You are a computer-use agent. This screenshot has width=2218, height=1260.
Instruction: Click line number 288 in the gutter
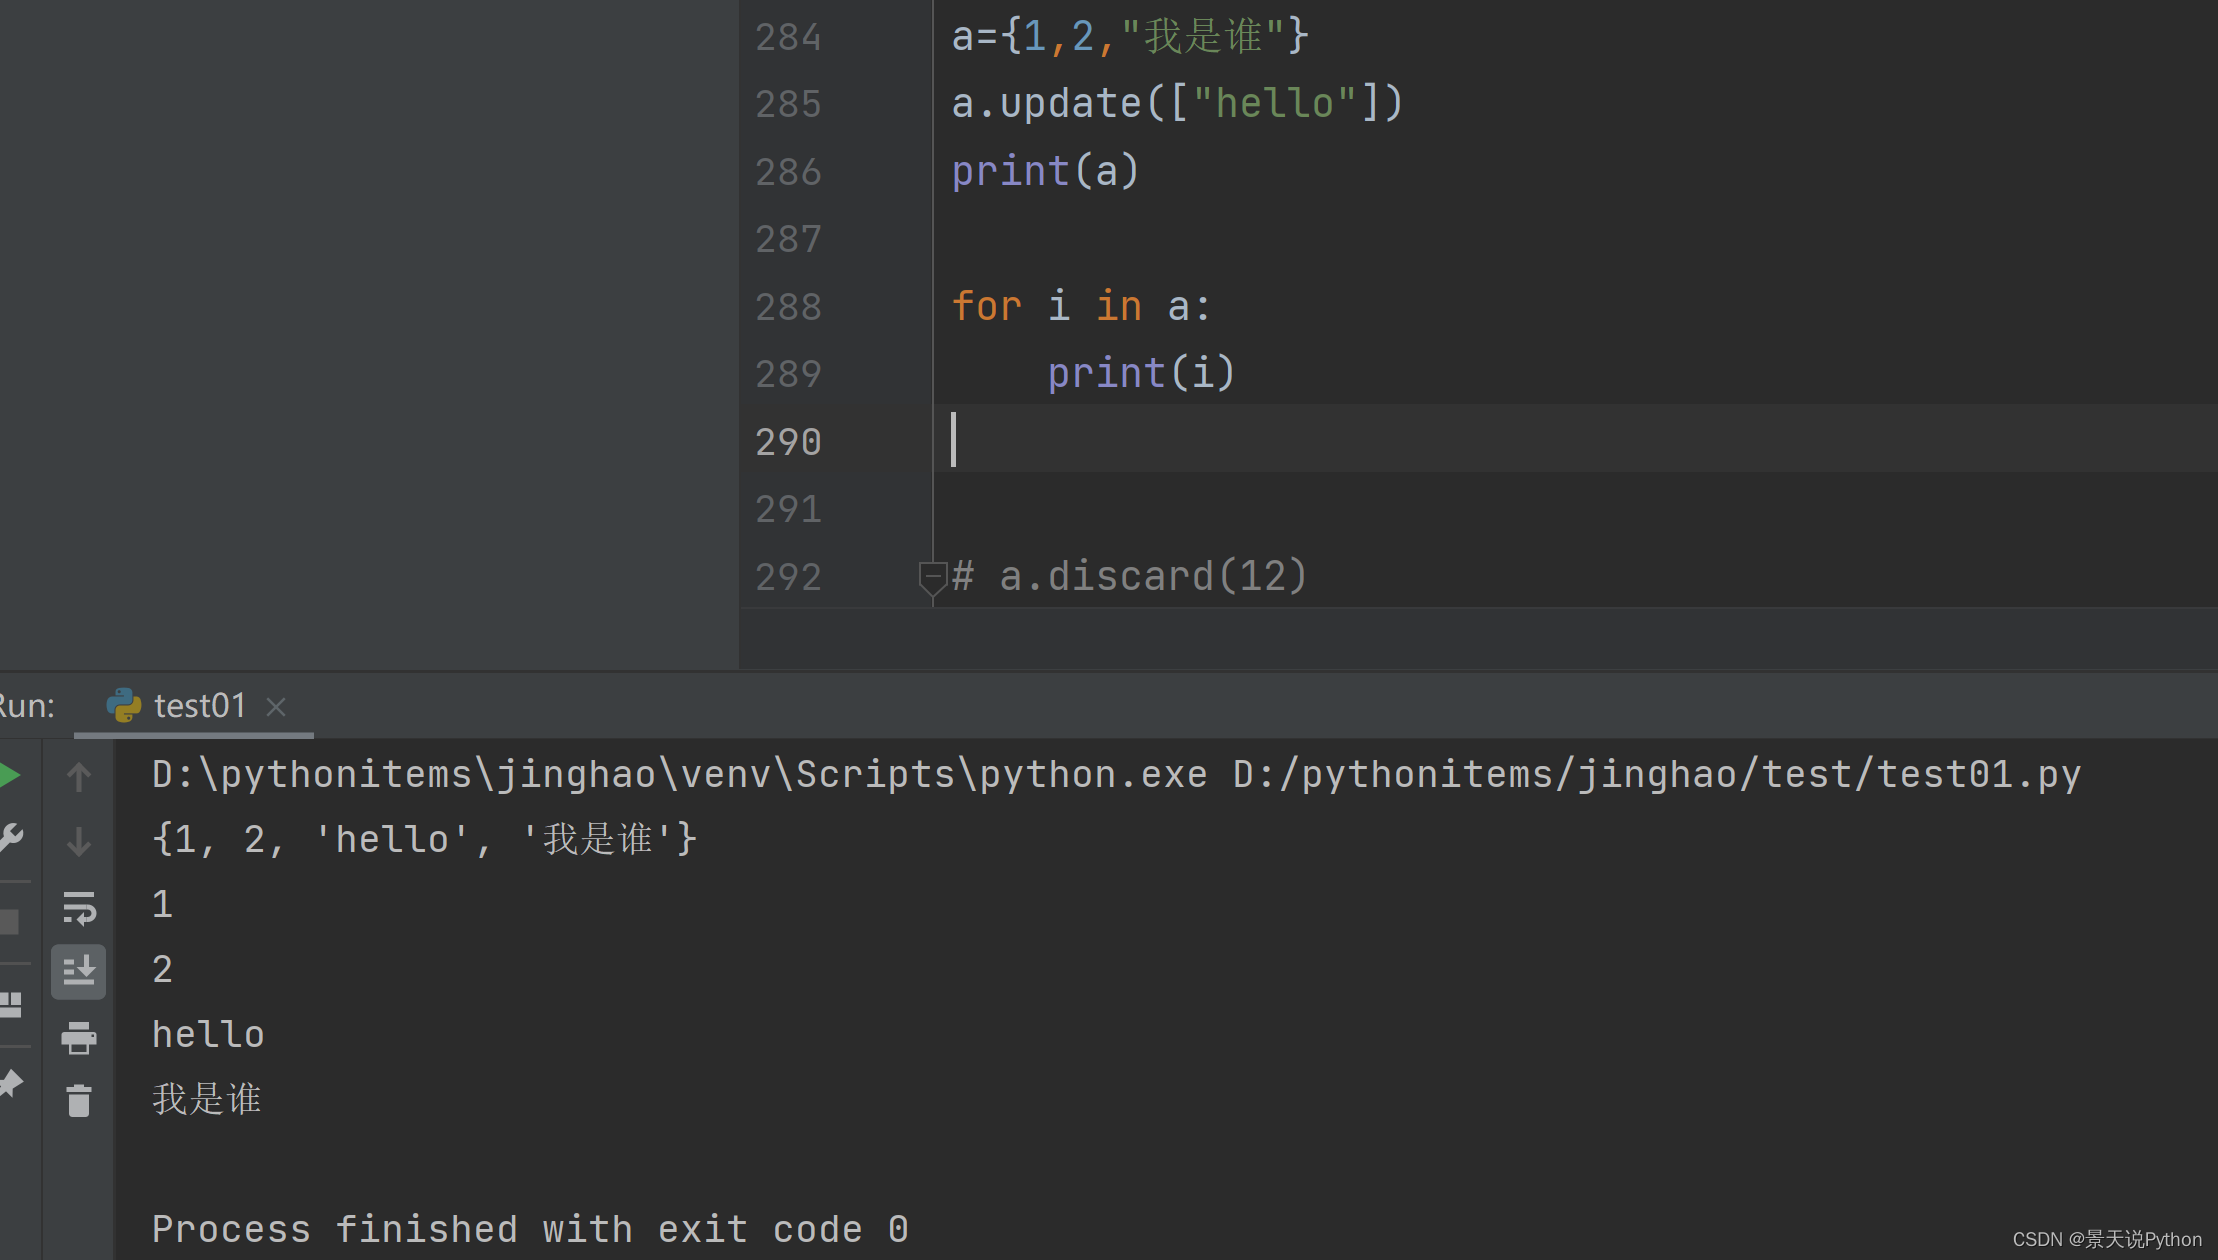coord(788,306)
